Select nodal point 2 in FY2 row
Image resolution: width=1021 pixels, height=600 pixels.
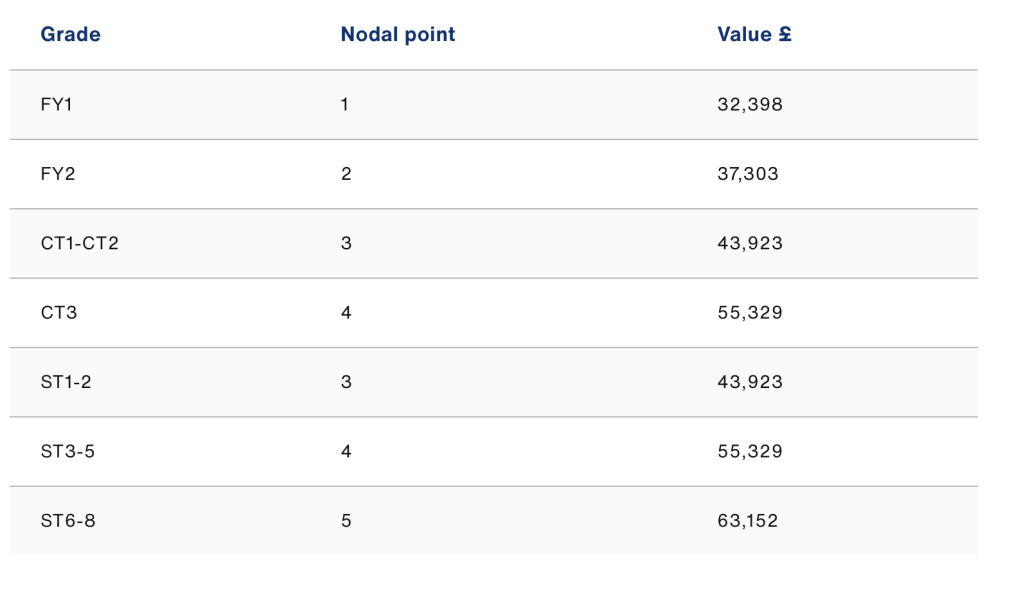346,174
